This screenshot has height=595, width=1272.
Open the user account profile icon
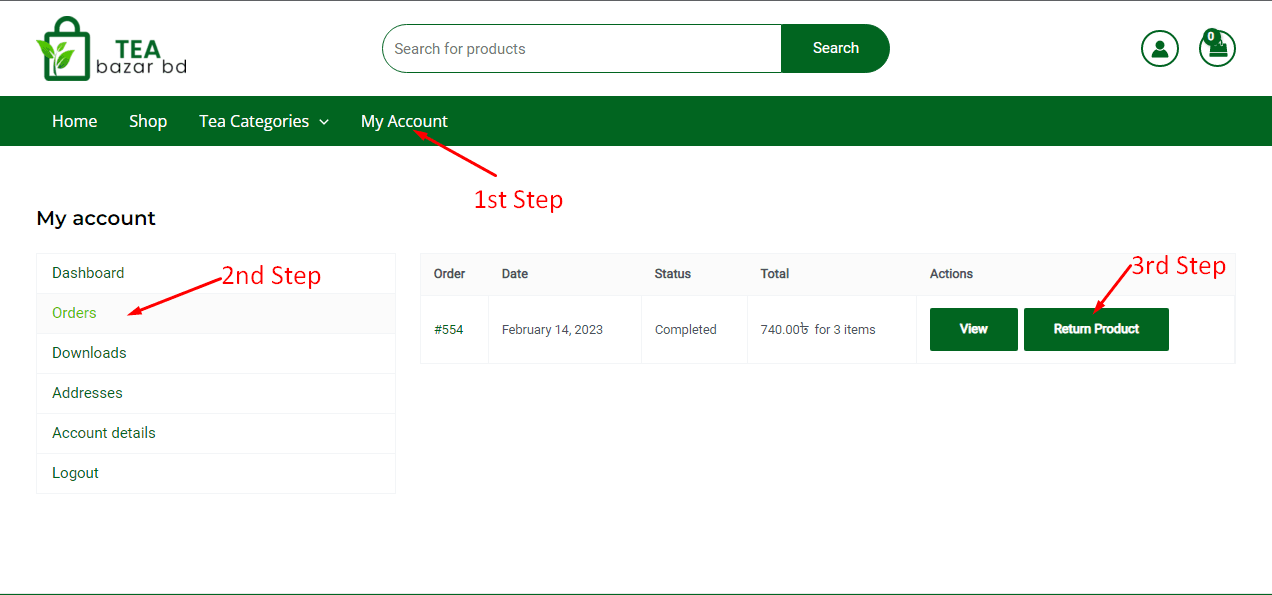point(1159,49)
